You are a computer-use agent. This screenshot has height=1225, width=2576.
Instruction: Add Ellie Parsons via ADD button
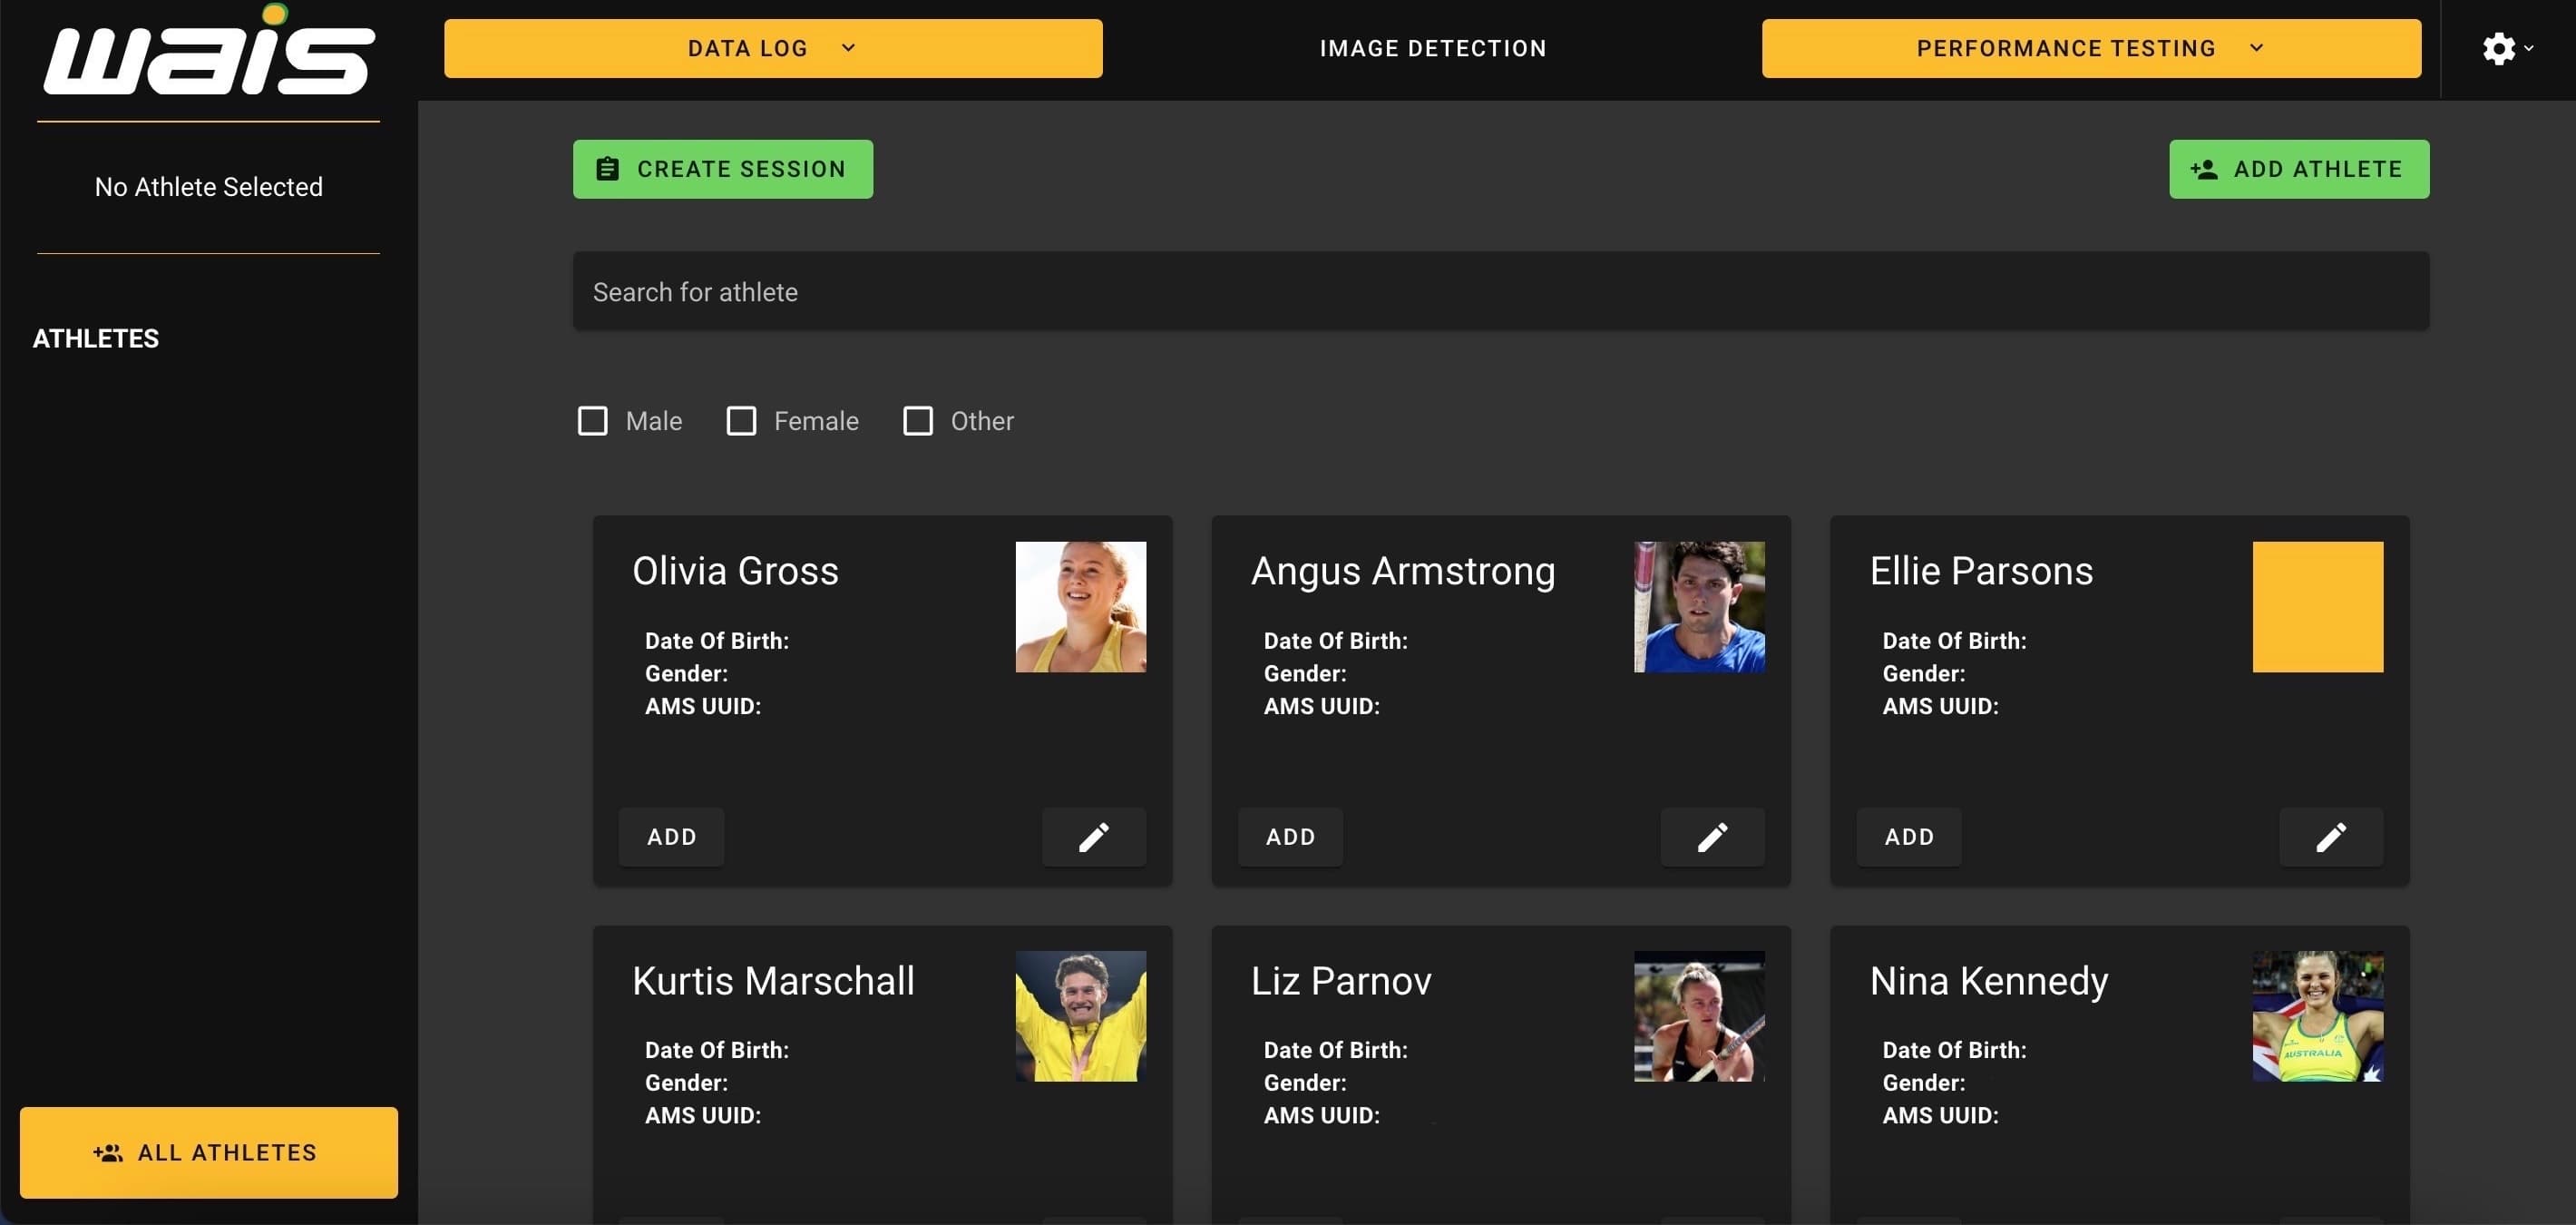click(x=1908, y=837)
